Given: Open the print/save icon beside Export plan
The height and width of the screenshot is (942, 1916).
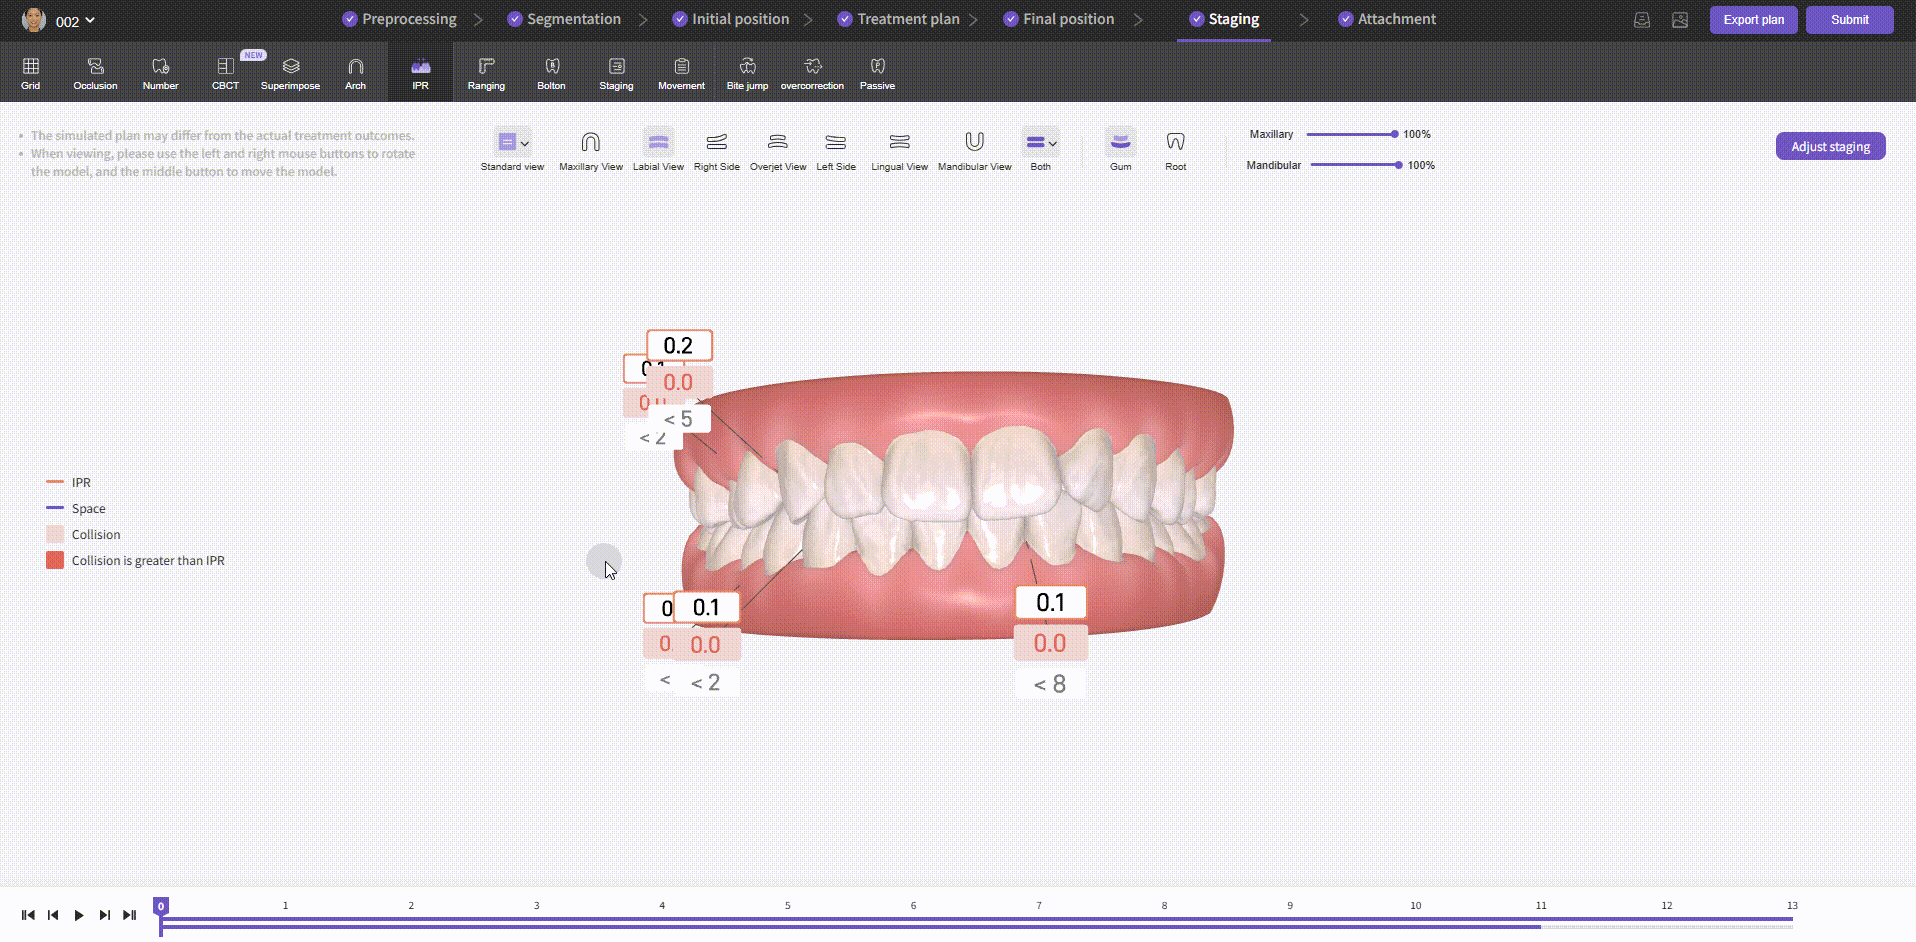Looking at the screenshot, I should coord(1642,20).
